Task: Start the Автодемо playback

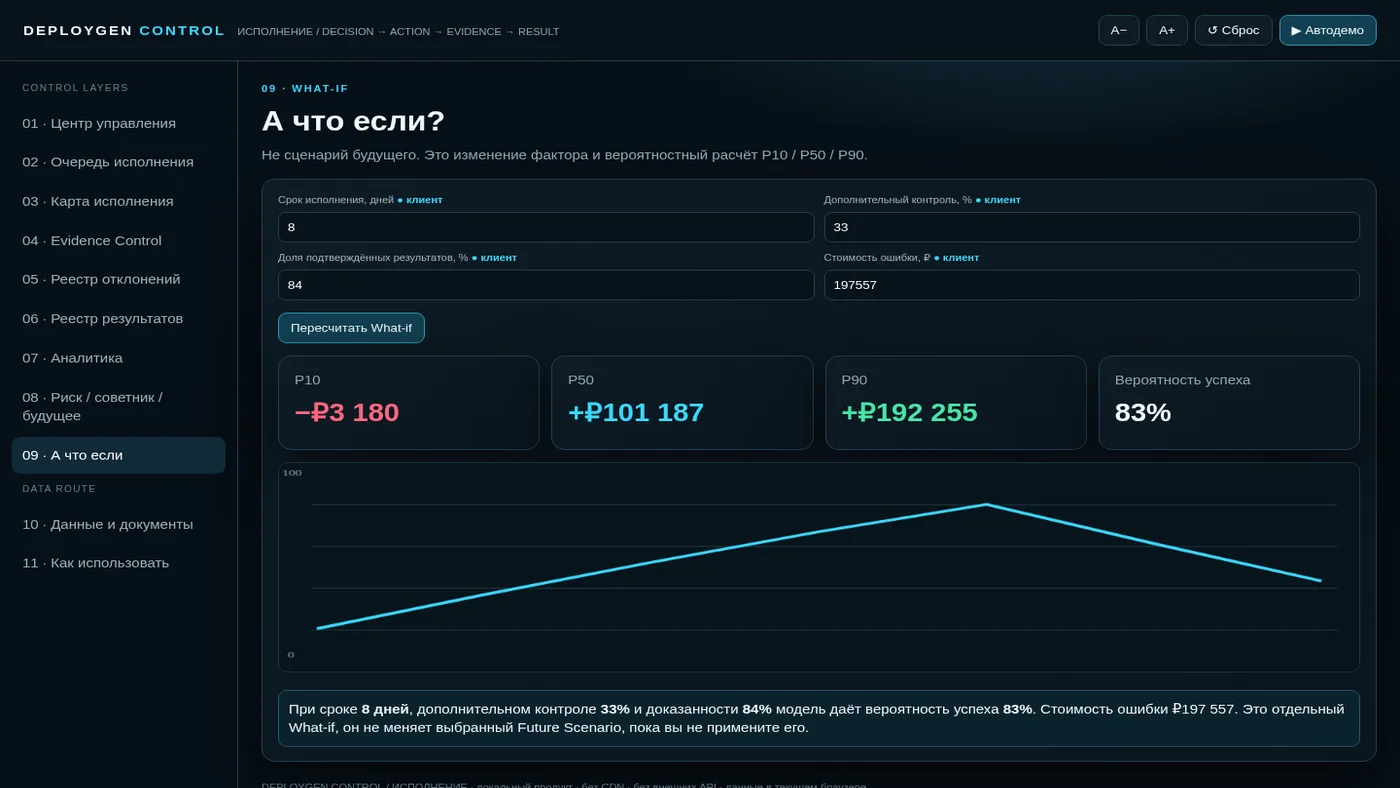Action: pos(1327,30)
